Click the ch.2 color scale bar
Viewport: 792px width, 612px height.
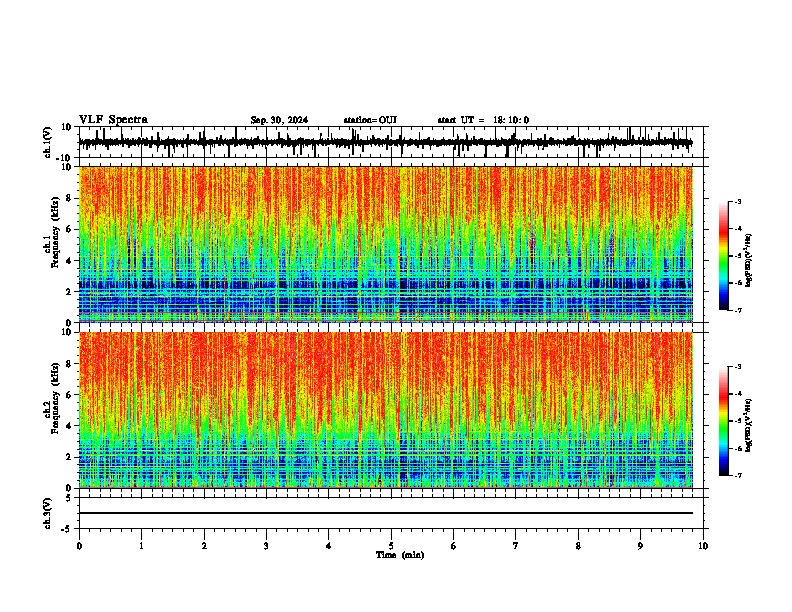[724, 421]
